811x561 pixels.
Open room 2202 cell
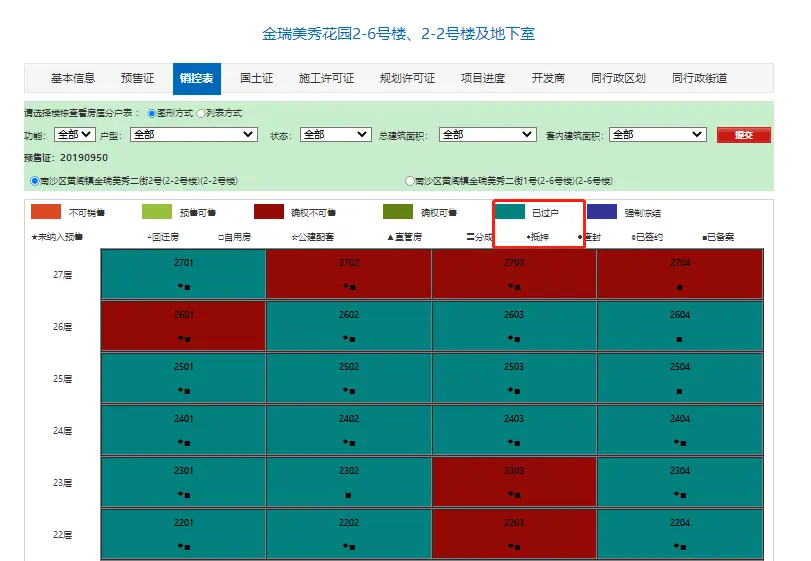point(349,534)
